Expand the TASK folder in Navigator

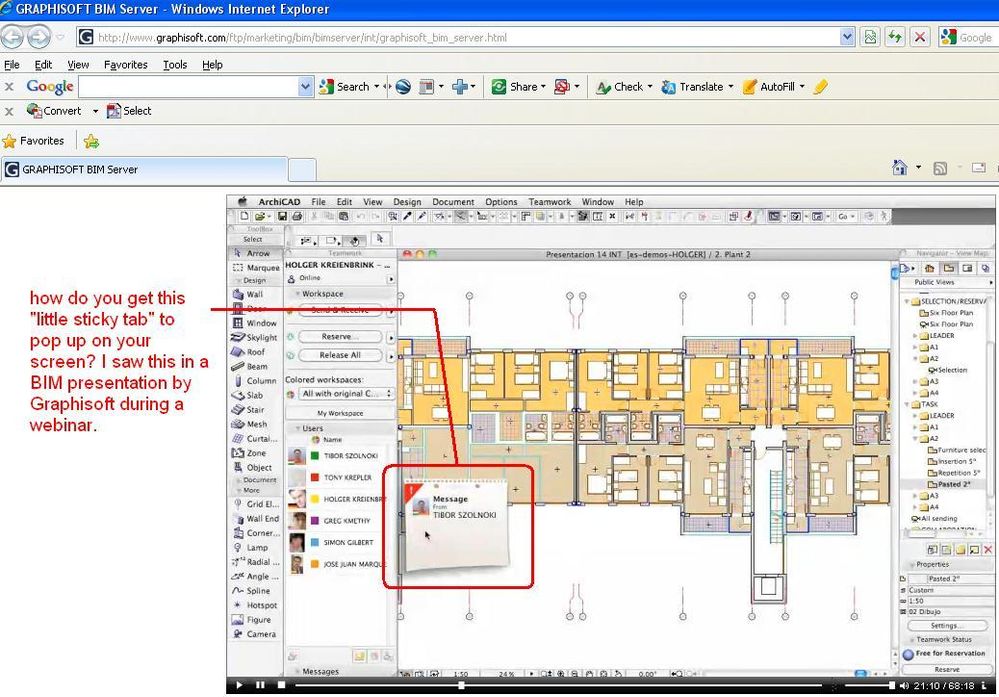pos(907,405)
